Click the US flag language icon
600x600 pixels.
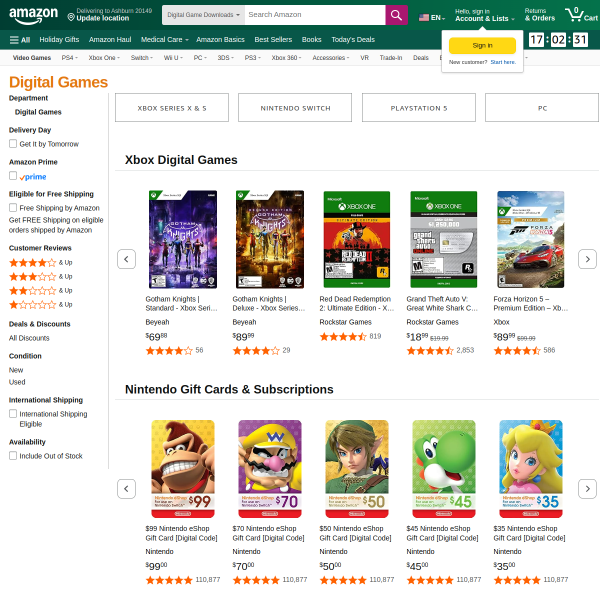click(x=424, y=18)
